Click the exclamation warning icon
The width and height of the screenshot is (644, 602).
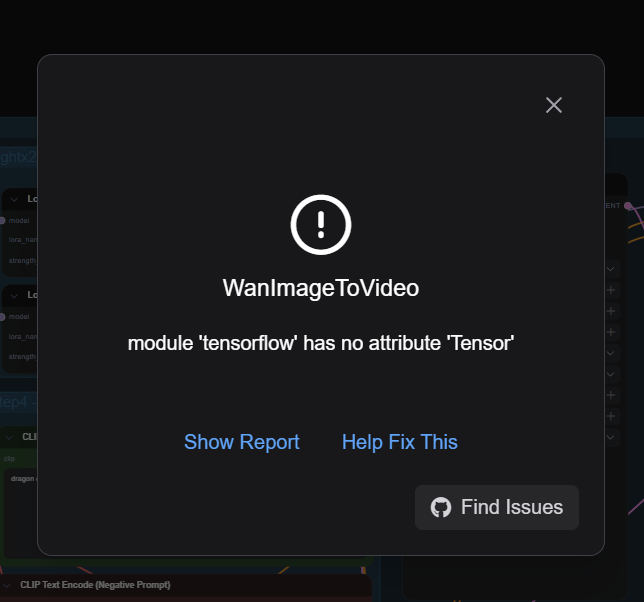(321, 225)
